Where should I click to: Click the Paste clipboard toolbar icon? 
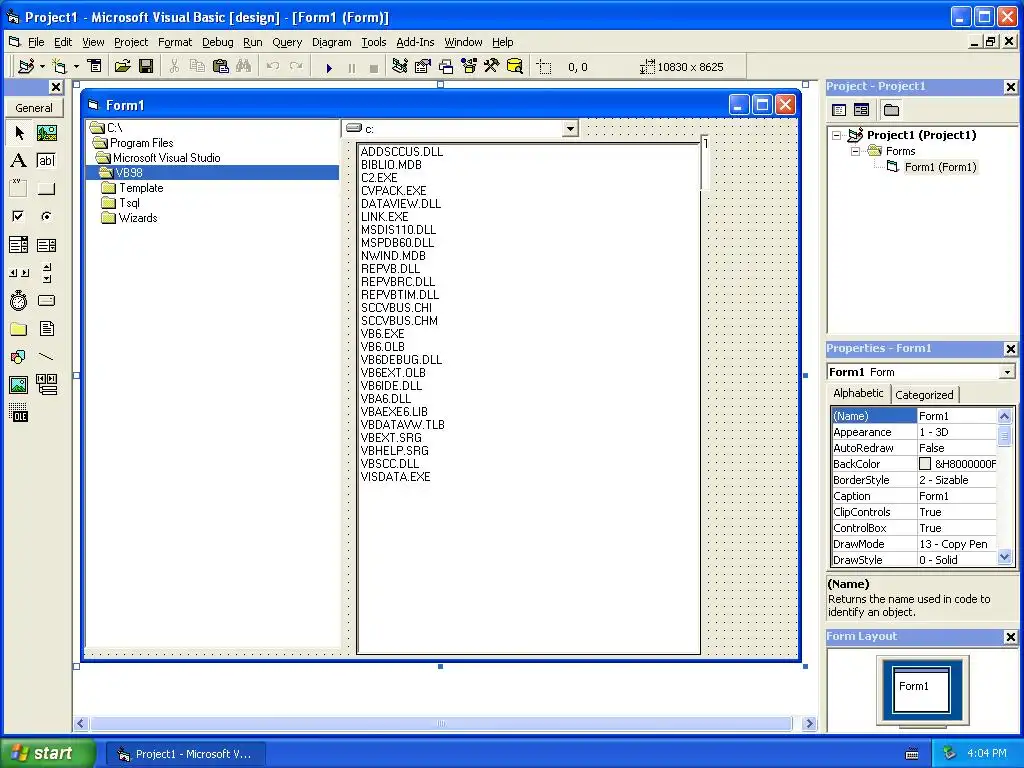pos(221,66)
